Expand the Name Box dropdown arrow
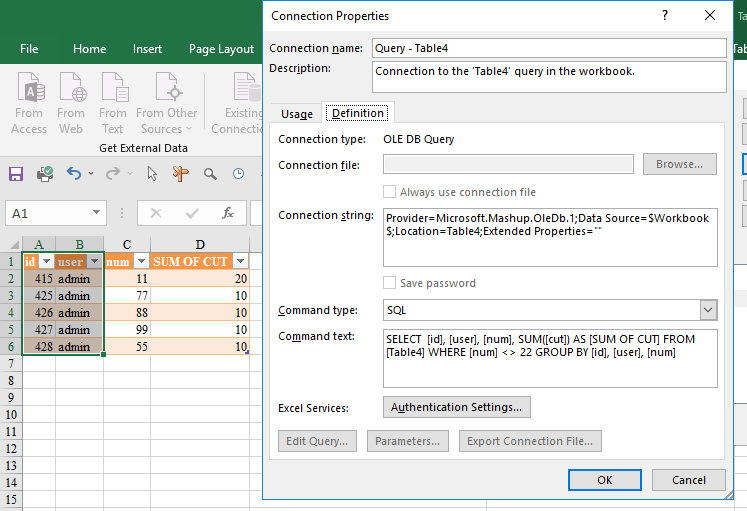The height and width of the screenshot is (511, 747). coord(96,213)
